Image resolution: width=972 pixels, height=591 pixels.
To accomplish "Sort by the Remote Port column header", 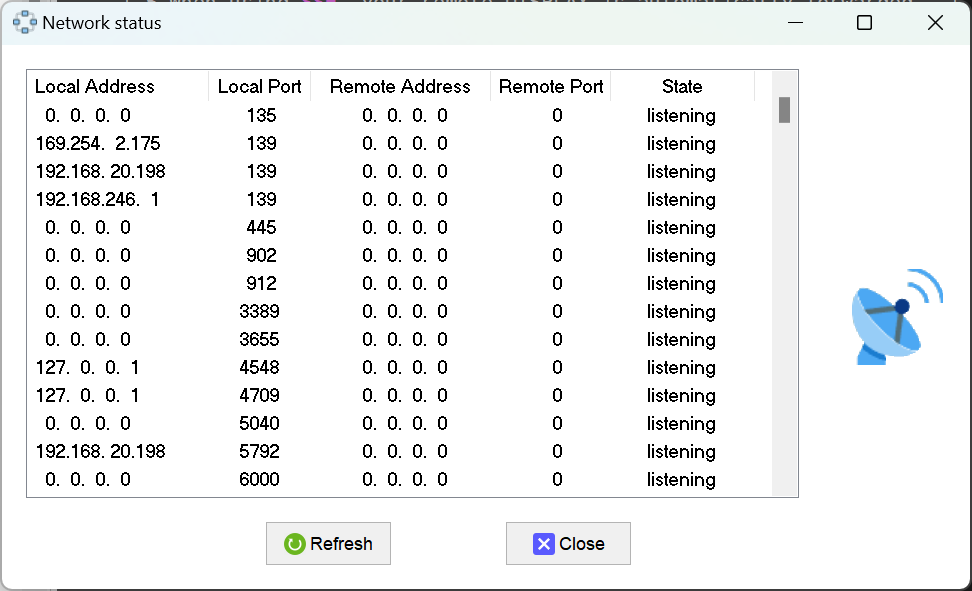I will [550, 87].
